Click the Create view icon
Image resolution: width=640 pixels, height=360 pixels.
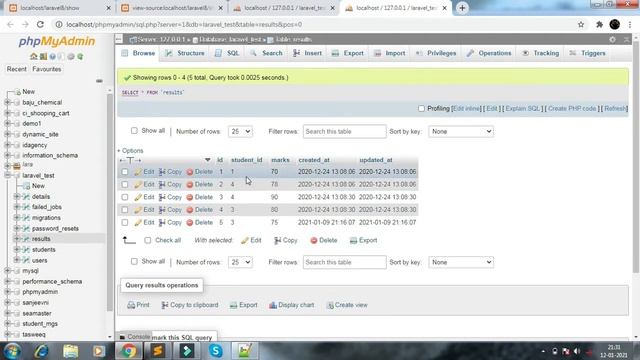[x=330, y=305]
